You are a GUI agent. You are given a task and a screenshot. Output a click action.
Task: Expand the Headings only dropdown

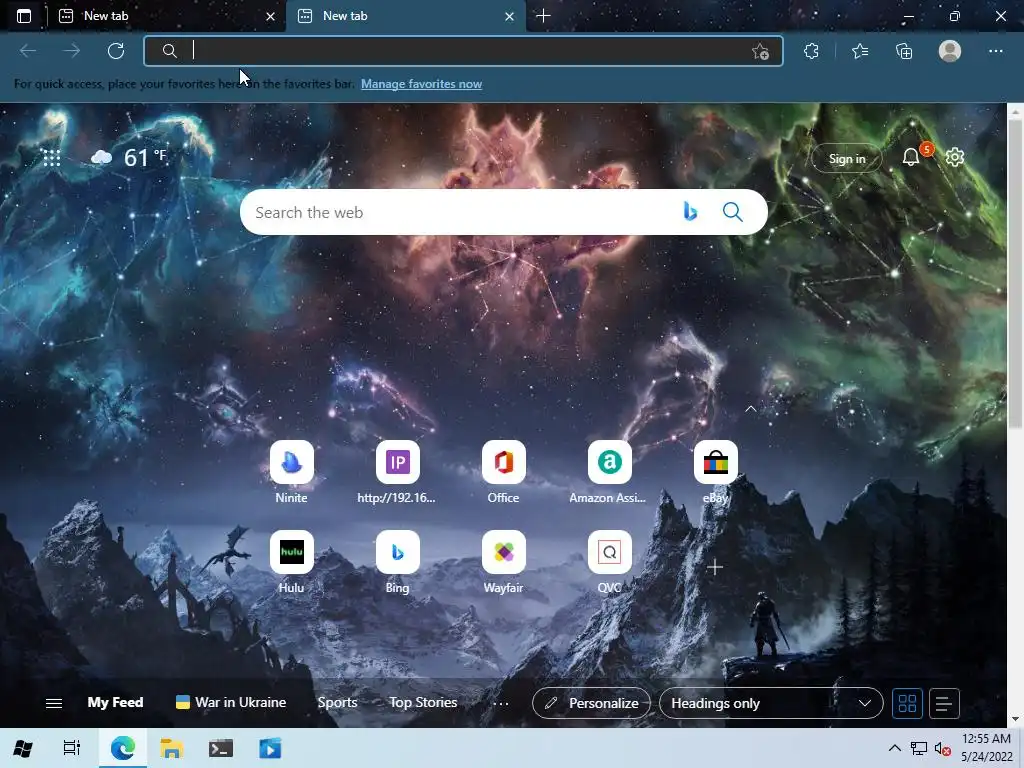771,703
